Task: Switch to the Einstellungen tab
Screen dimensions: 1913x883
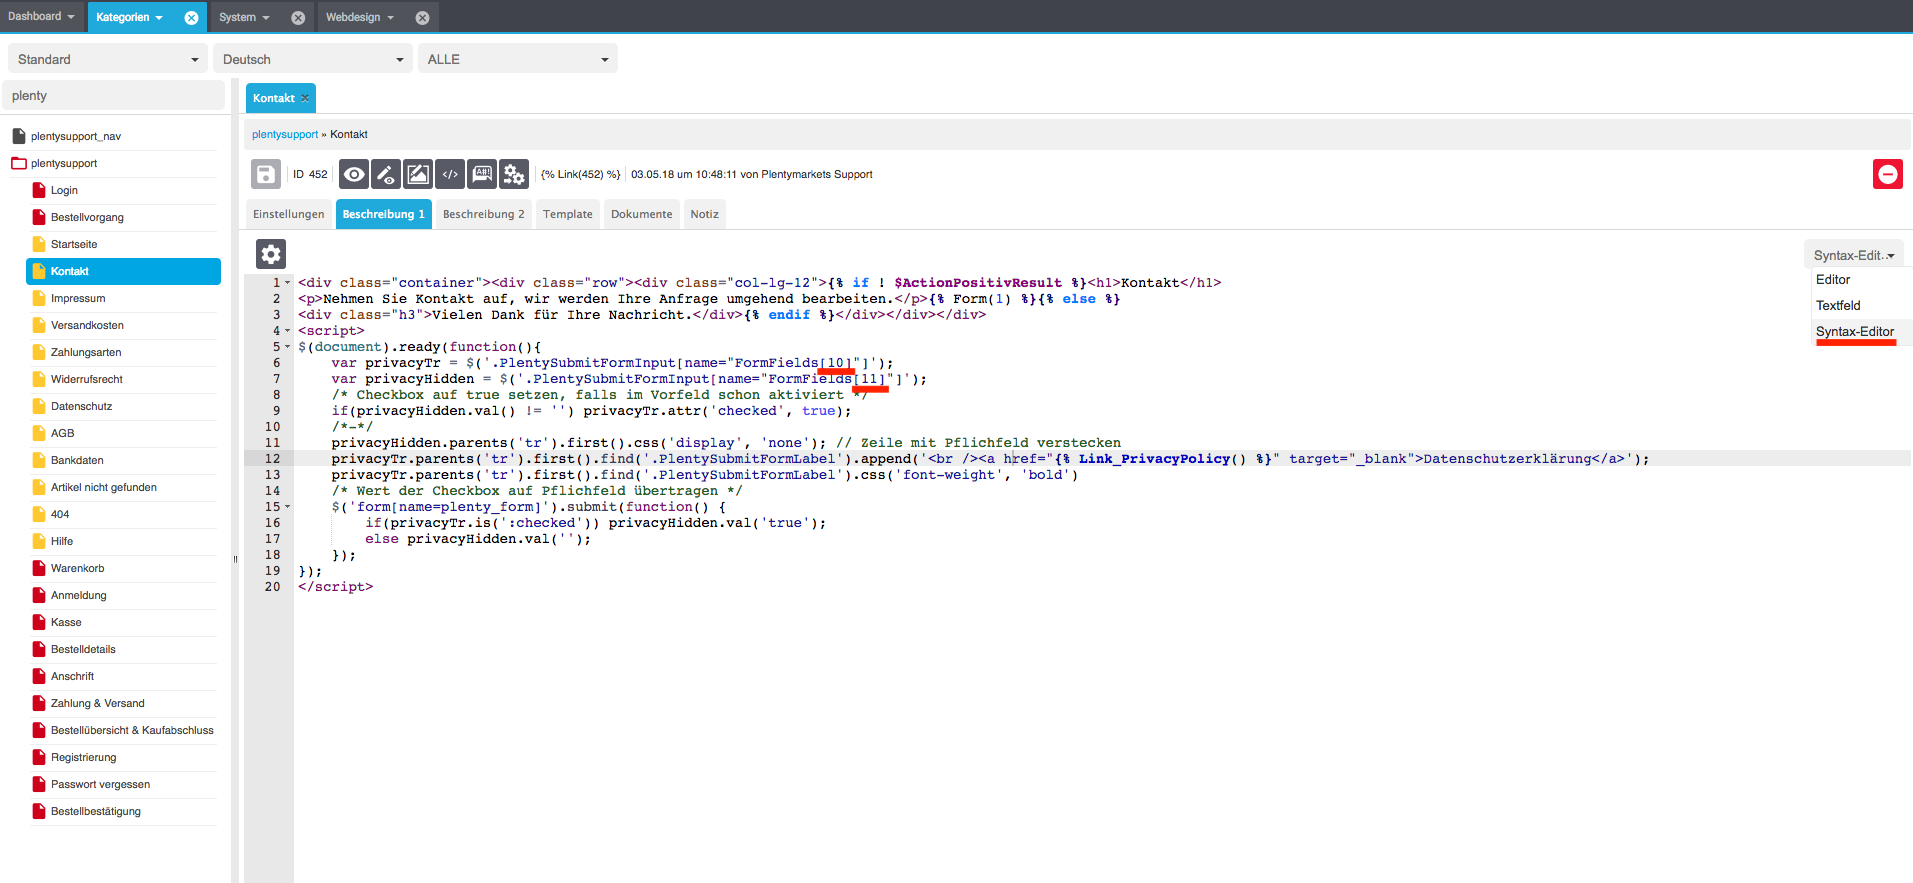Action: click(x=289, y=214)
